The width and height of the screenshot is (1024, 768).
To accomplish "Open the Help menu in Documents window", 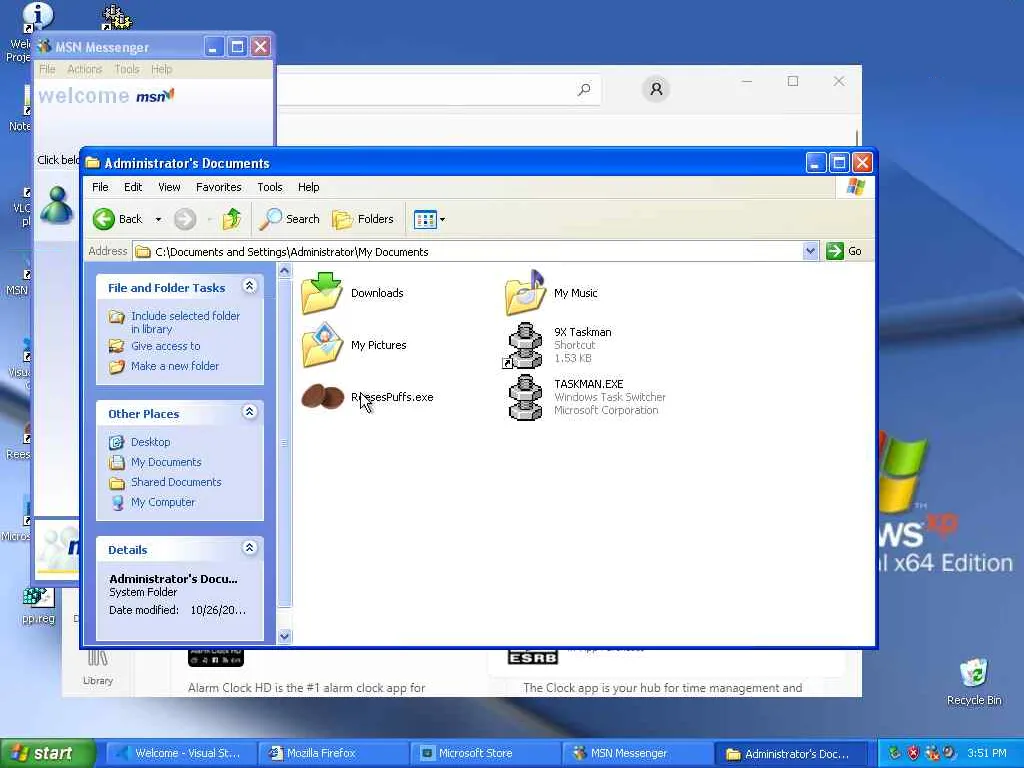I will point(308,187).
